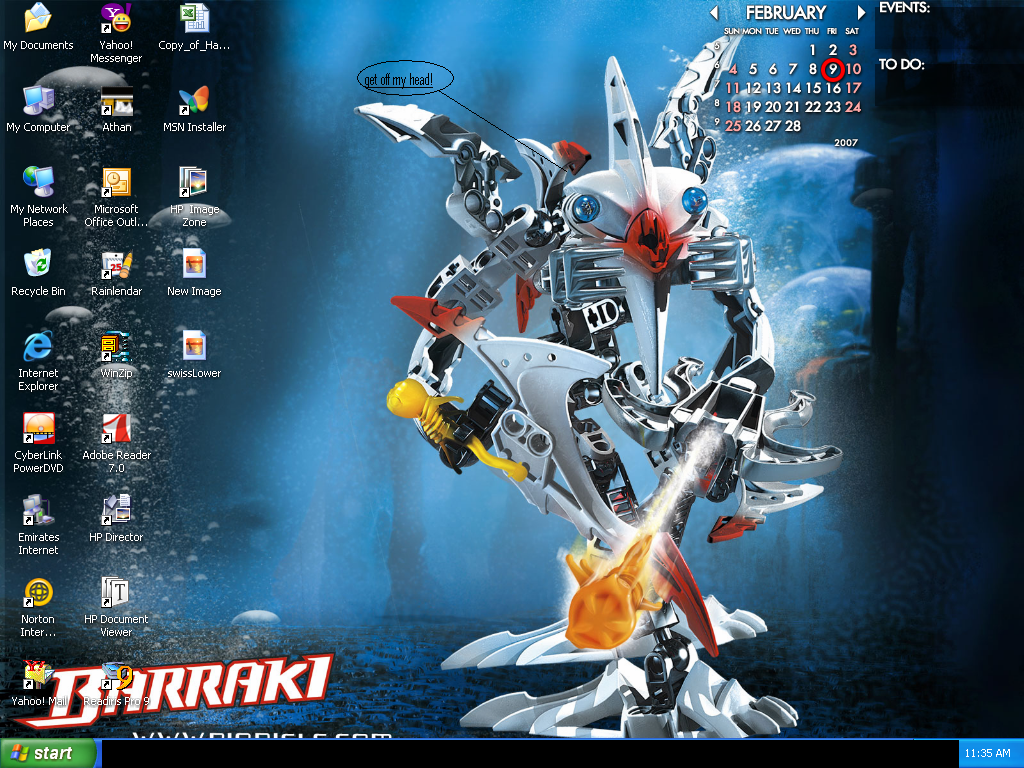Click the 2007 year label in calendar
This screenshot has height=768, width=1024.
[846, 142]
